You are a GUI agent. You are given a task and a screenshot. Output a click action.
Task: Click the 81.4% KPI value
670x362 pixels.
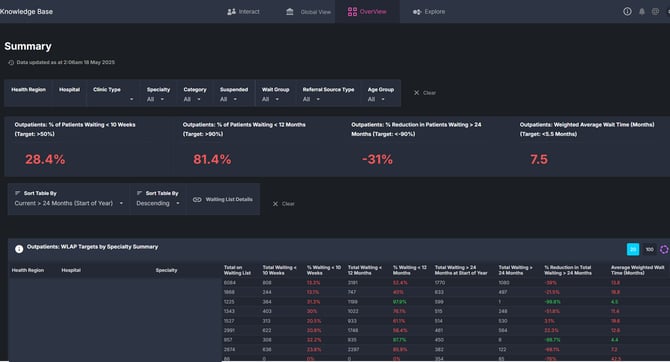pos(212,159)
